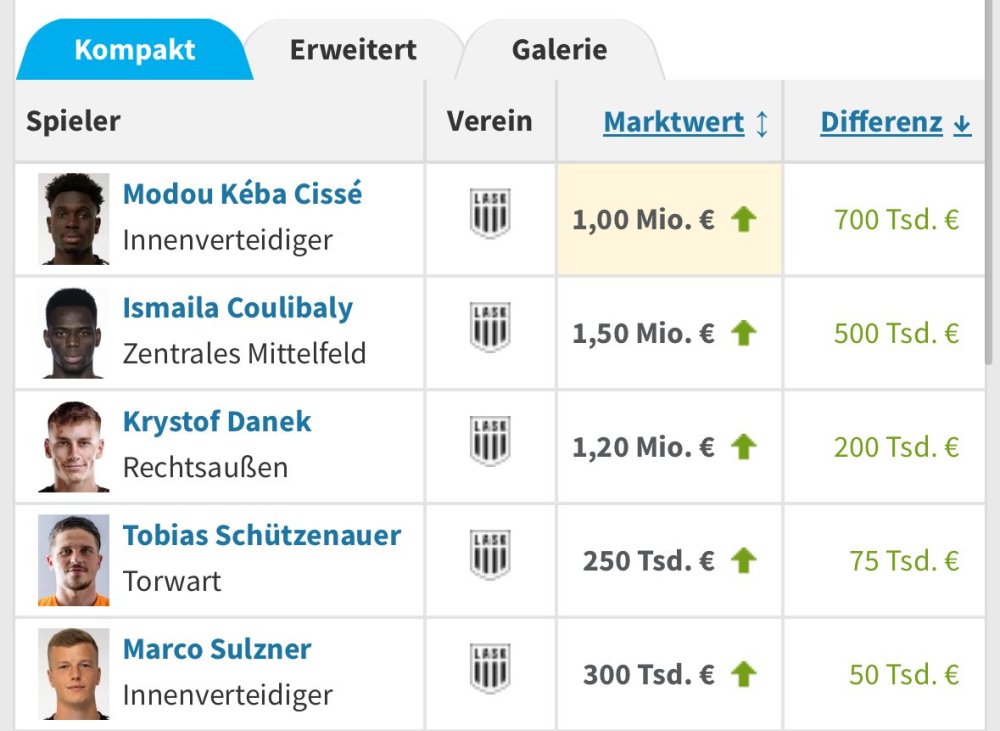1000x731 pixels.
Task: Sort table by Marktwert column
Action: (674, 123)
